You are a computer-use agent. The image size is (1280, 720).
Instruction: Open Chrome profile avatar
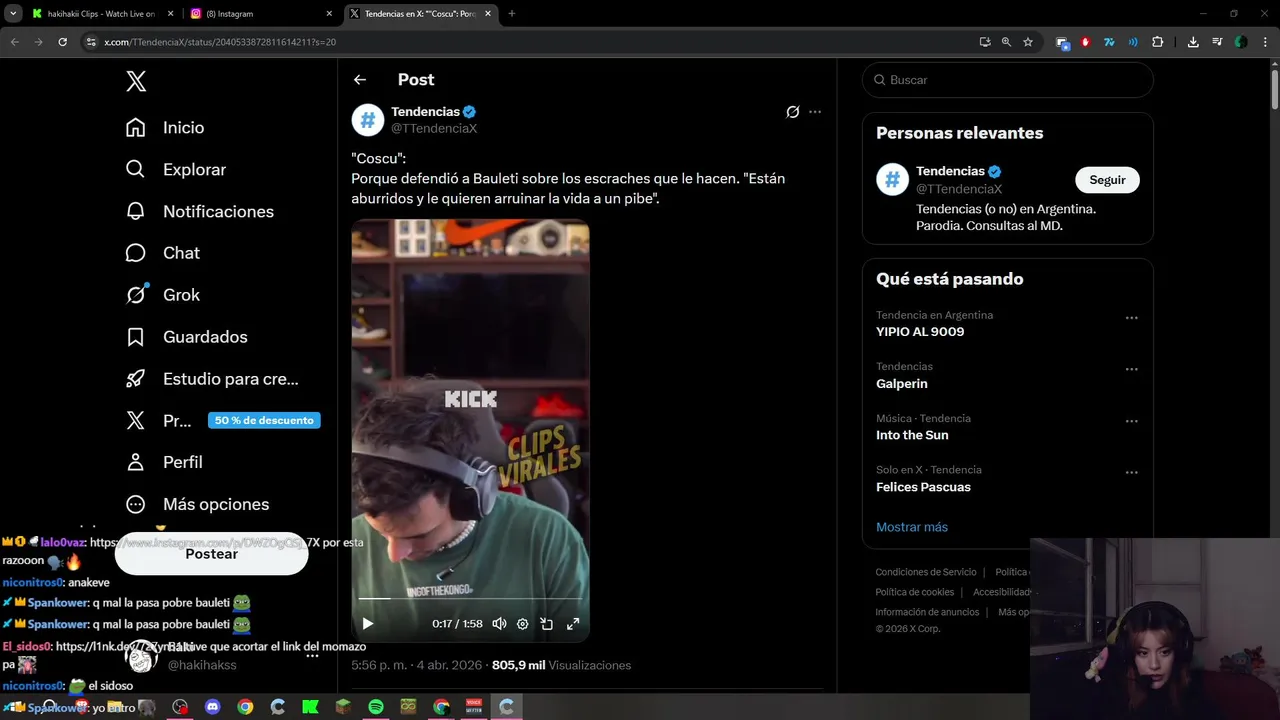click(x=1241, y=42)
